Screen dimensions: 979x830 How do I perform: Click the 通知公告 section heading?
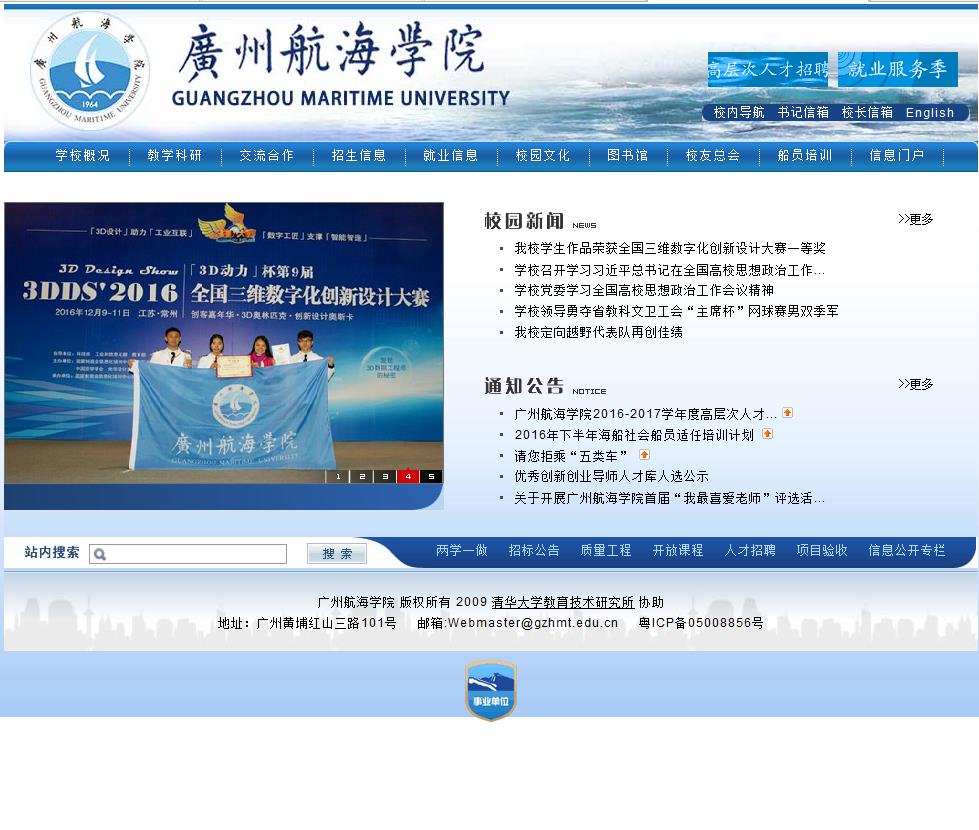tap(524, 386)
